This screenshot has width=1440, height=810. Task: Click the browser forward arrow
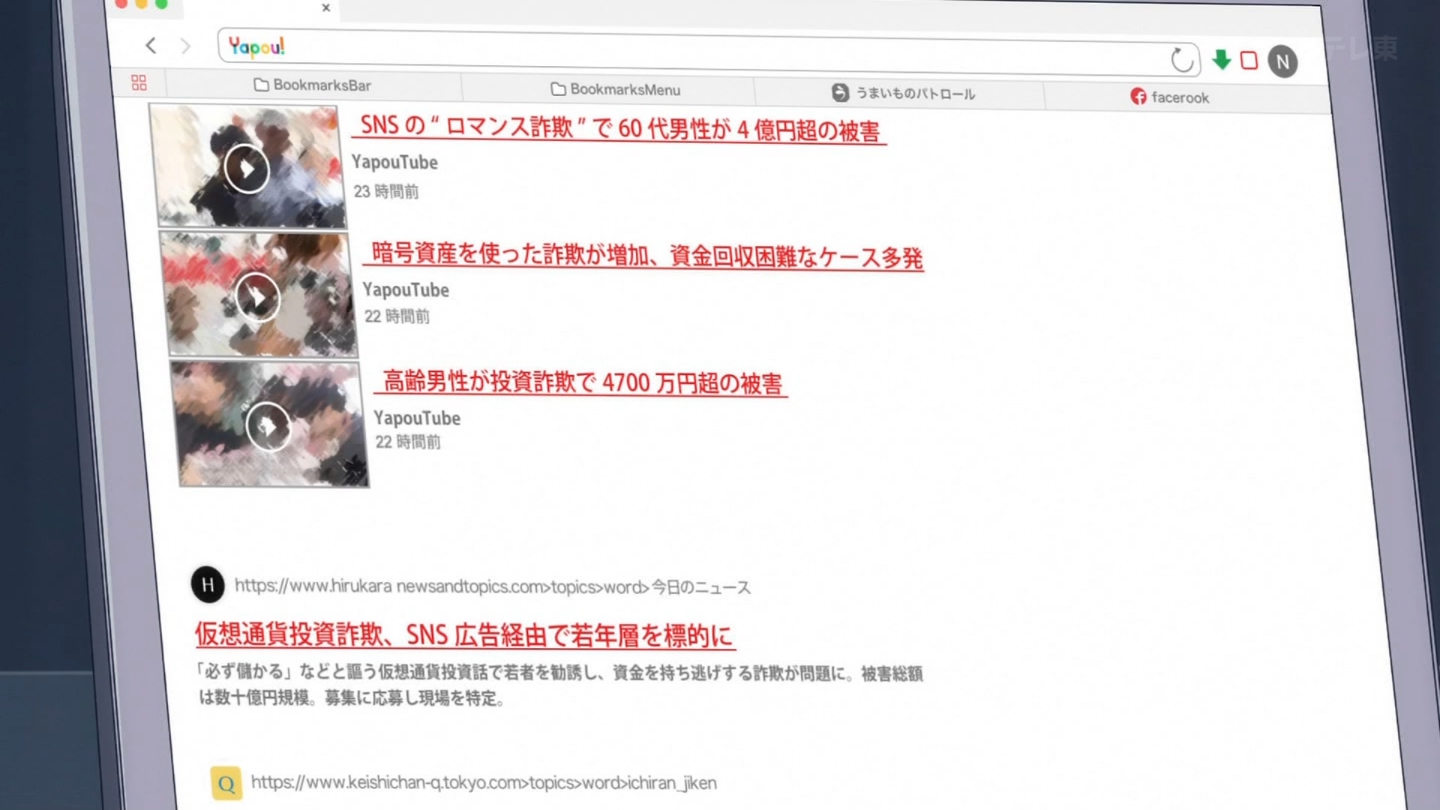[185, 46]
